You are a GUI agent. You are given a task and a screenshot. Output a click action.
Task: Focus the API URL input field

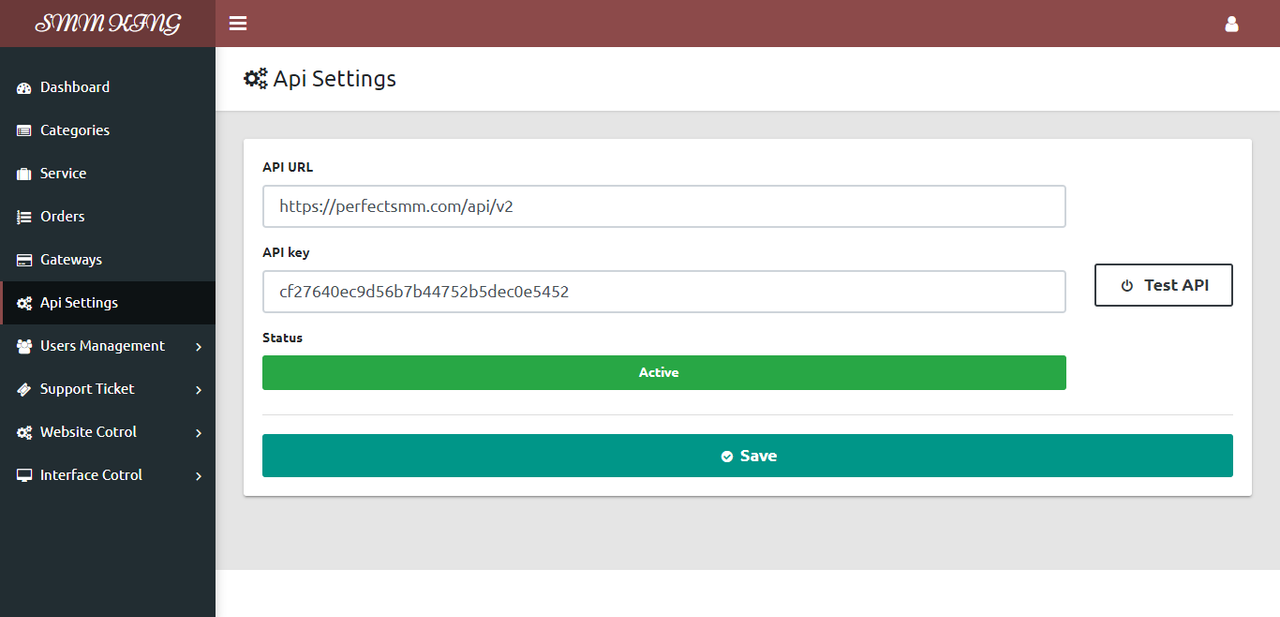(x=664, y=206)
